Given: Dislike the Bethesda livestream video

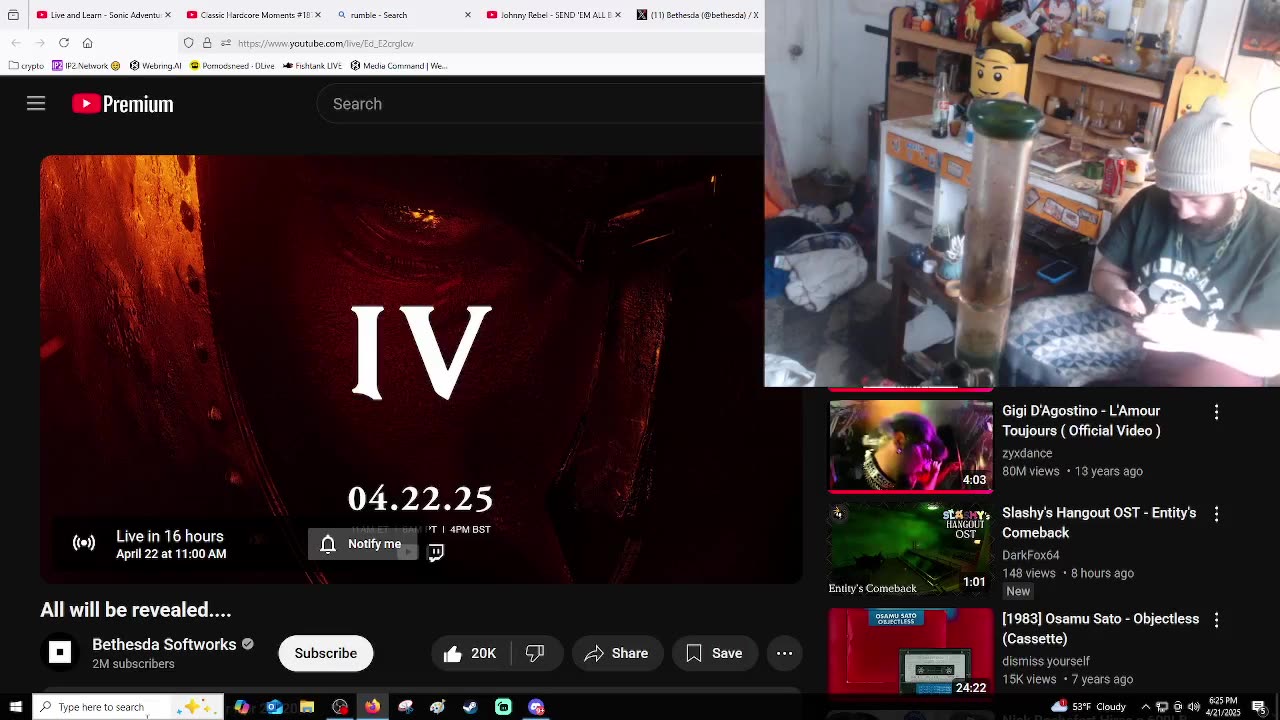Looking at the screenshot, I should [x=536, y=653].
